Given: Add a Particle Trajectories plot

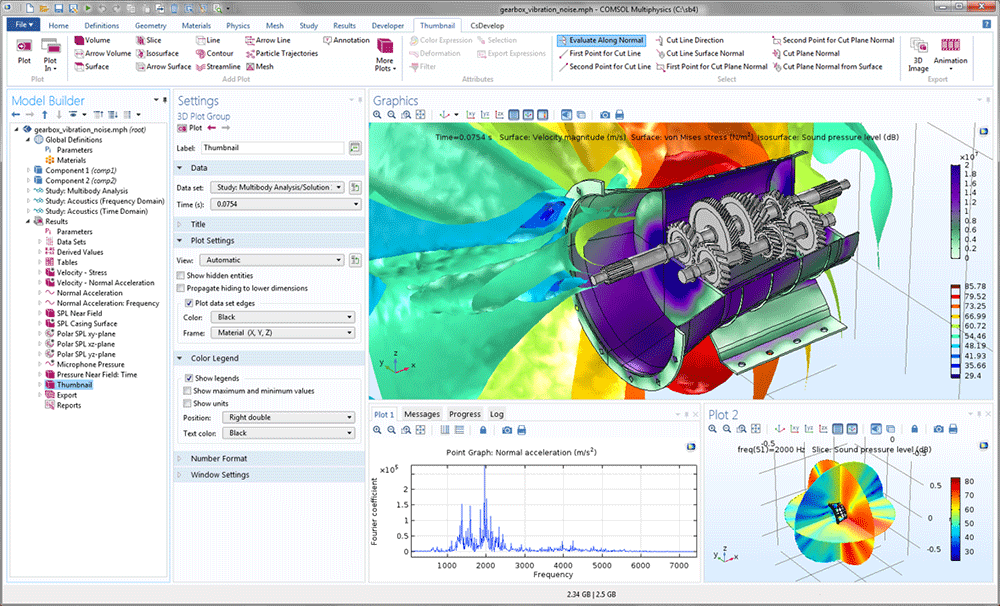Looking at the screenshot, I should (284, 53).
